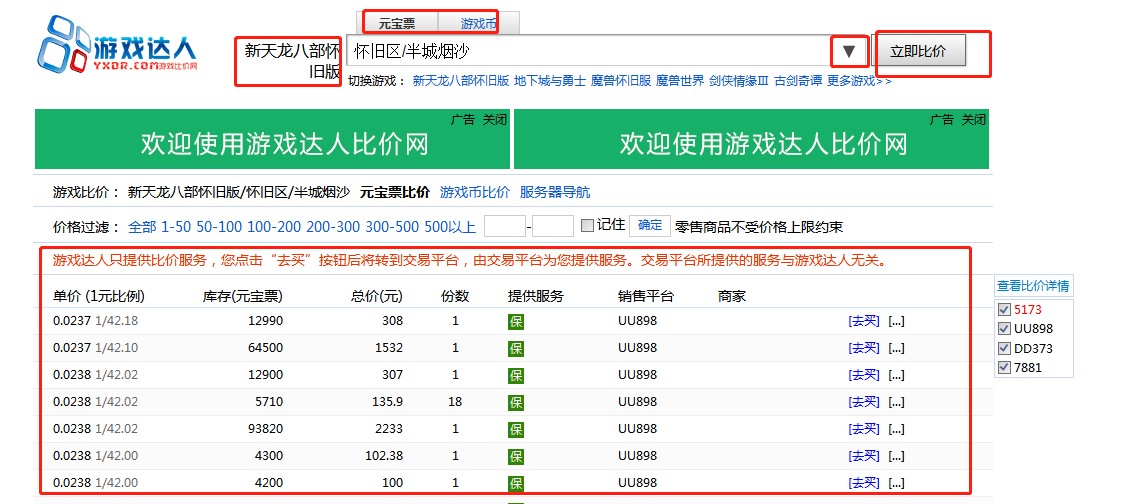
Task: Click the green 保 icon in the 93820 stock row
Action: [516, 429]
